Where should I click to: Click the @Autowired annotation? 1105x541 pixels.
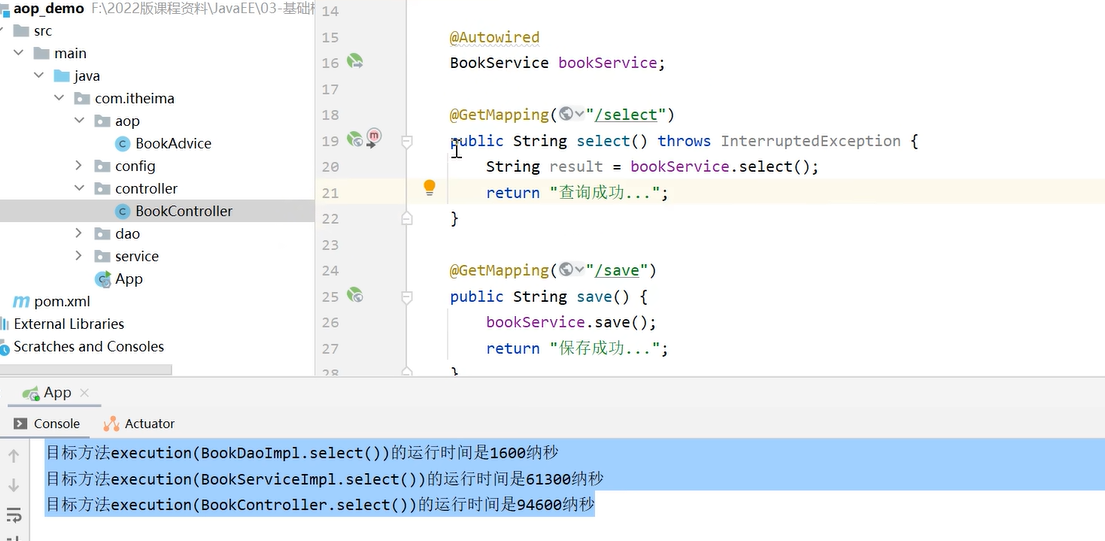point(495,37)
